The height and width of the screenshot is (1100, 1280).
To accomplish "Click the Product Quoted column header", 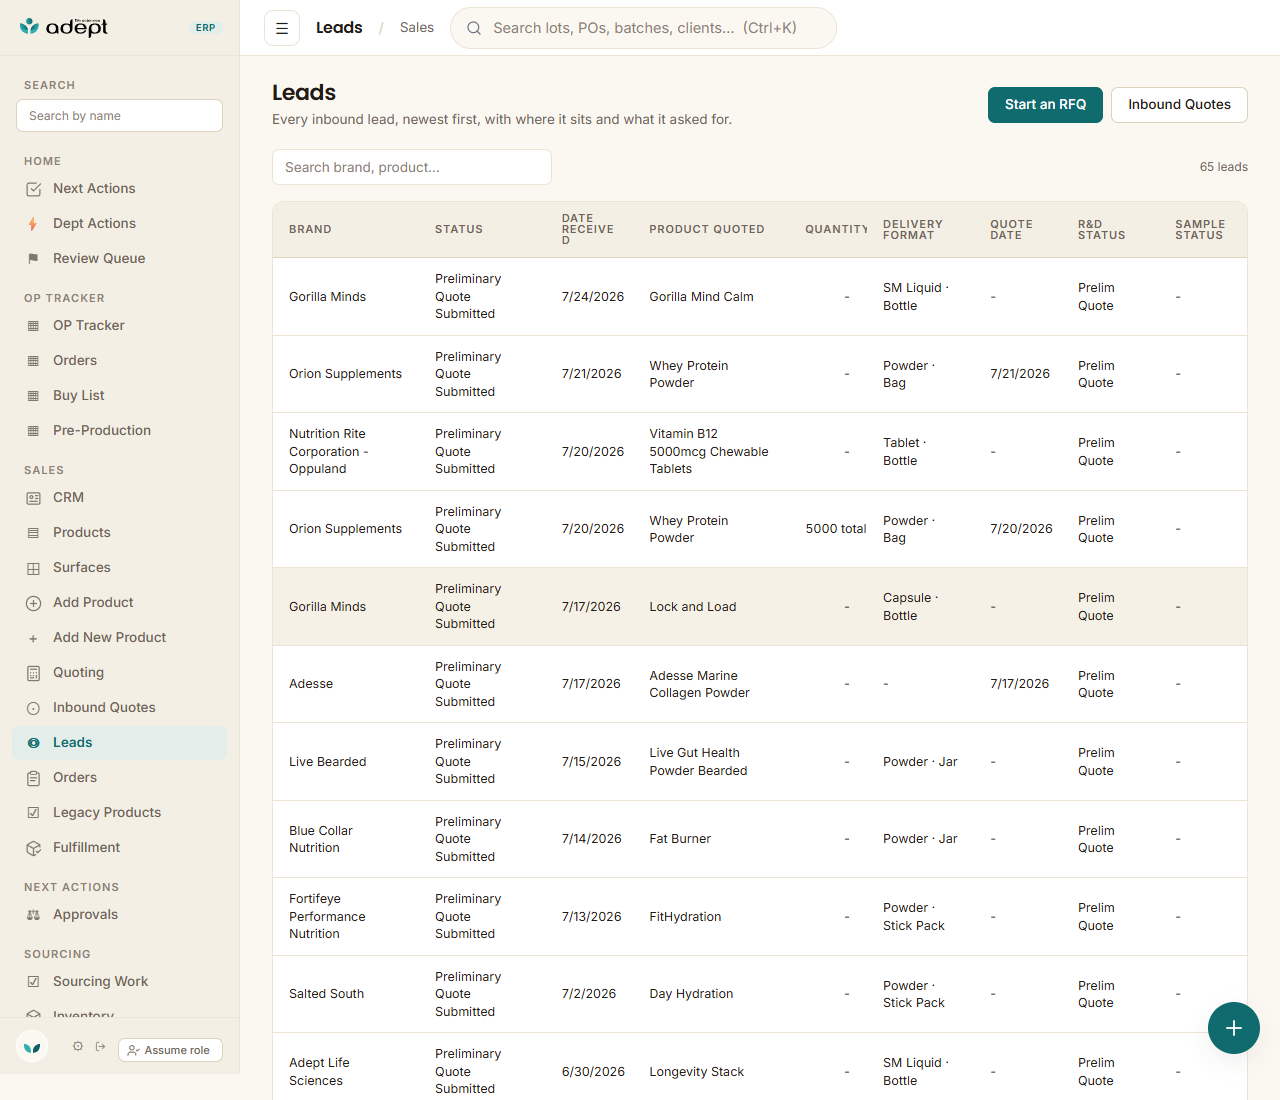I will (707, 230).
